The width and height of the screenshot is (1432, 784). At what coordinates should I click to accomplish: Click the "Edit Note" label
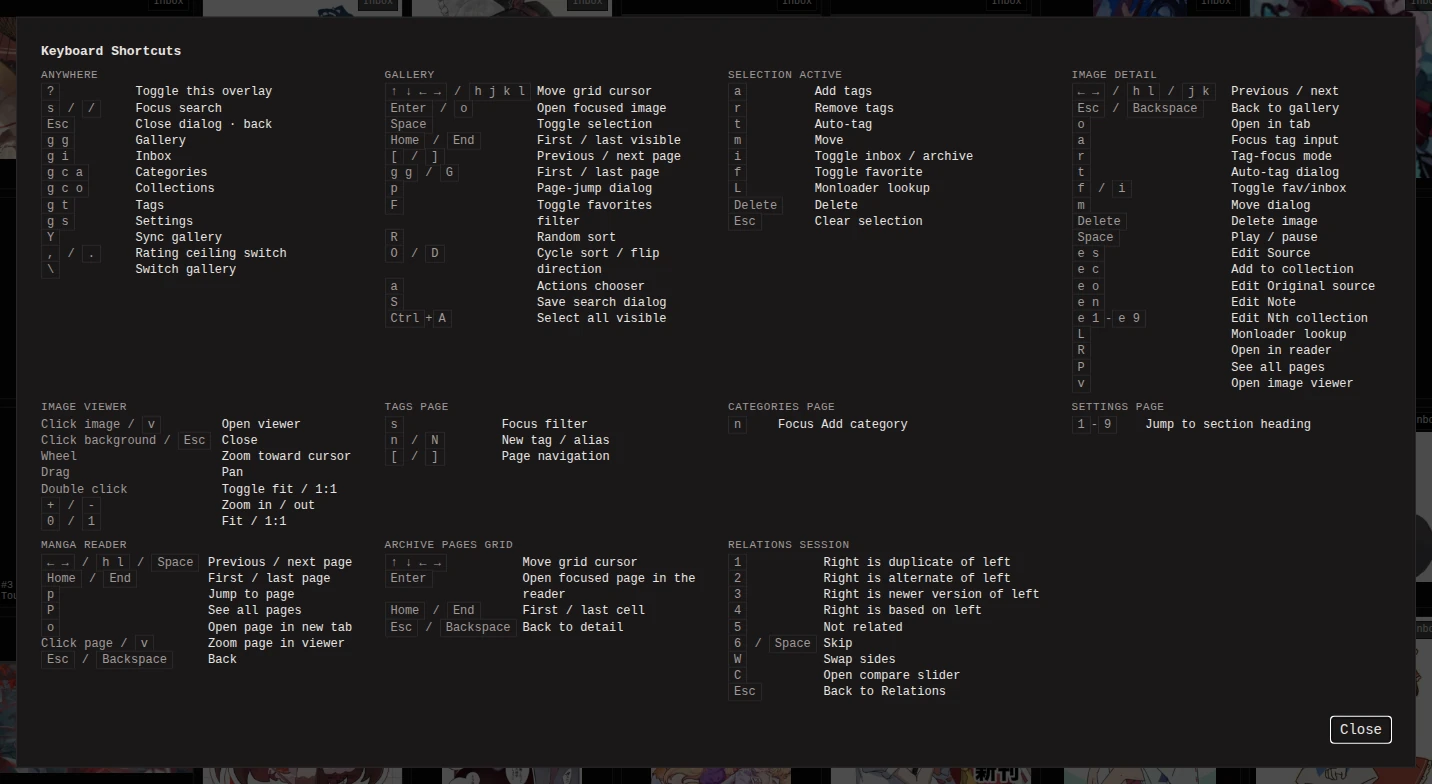[1263, 302]
